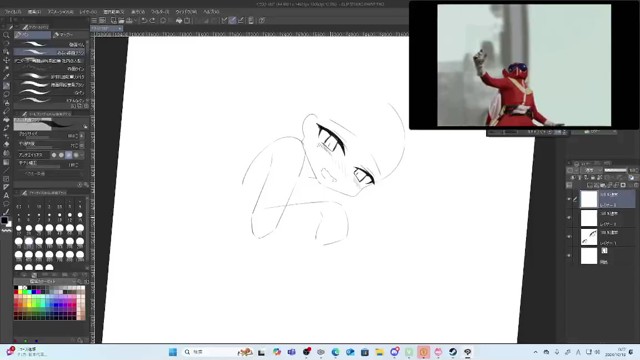This screenshot has height=360, width=640.
Task: Click the opacity value stepper arrows
Action: point(76,145)
